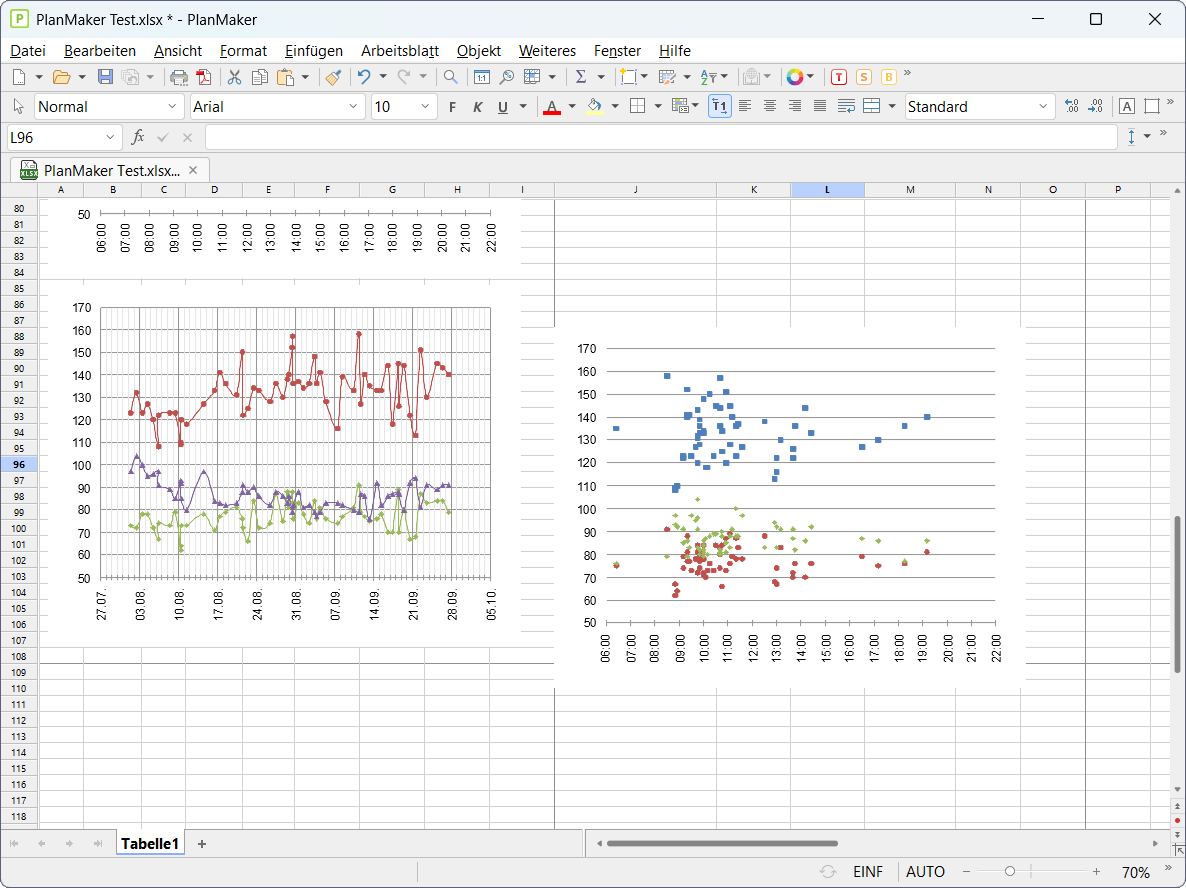This screenshot has width=1186, height=888.
Task: Open the function wizard fx icon
Action: click(138, 137)
